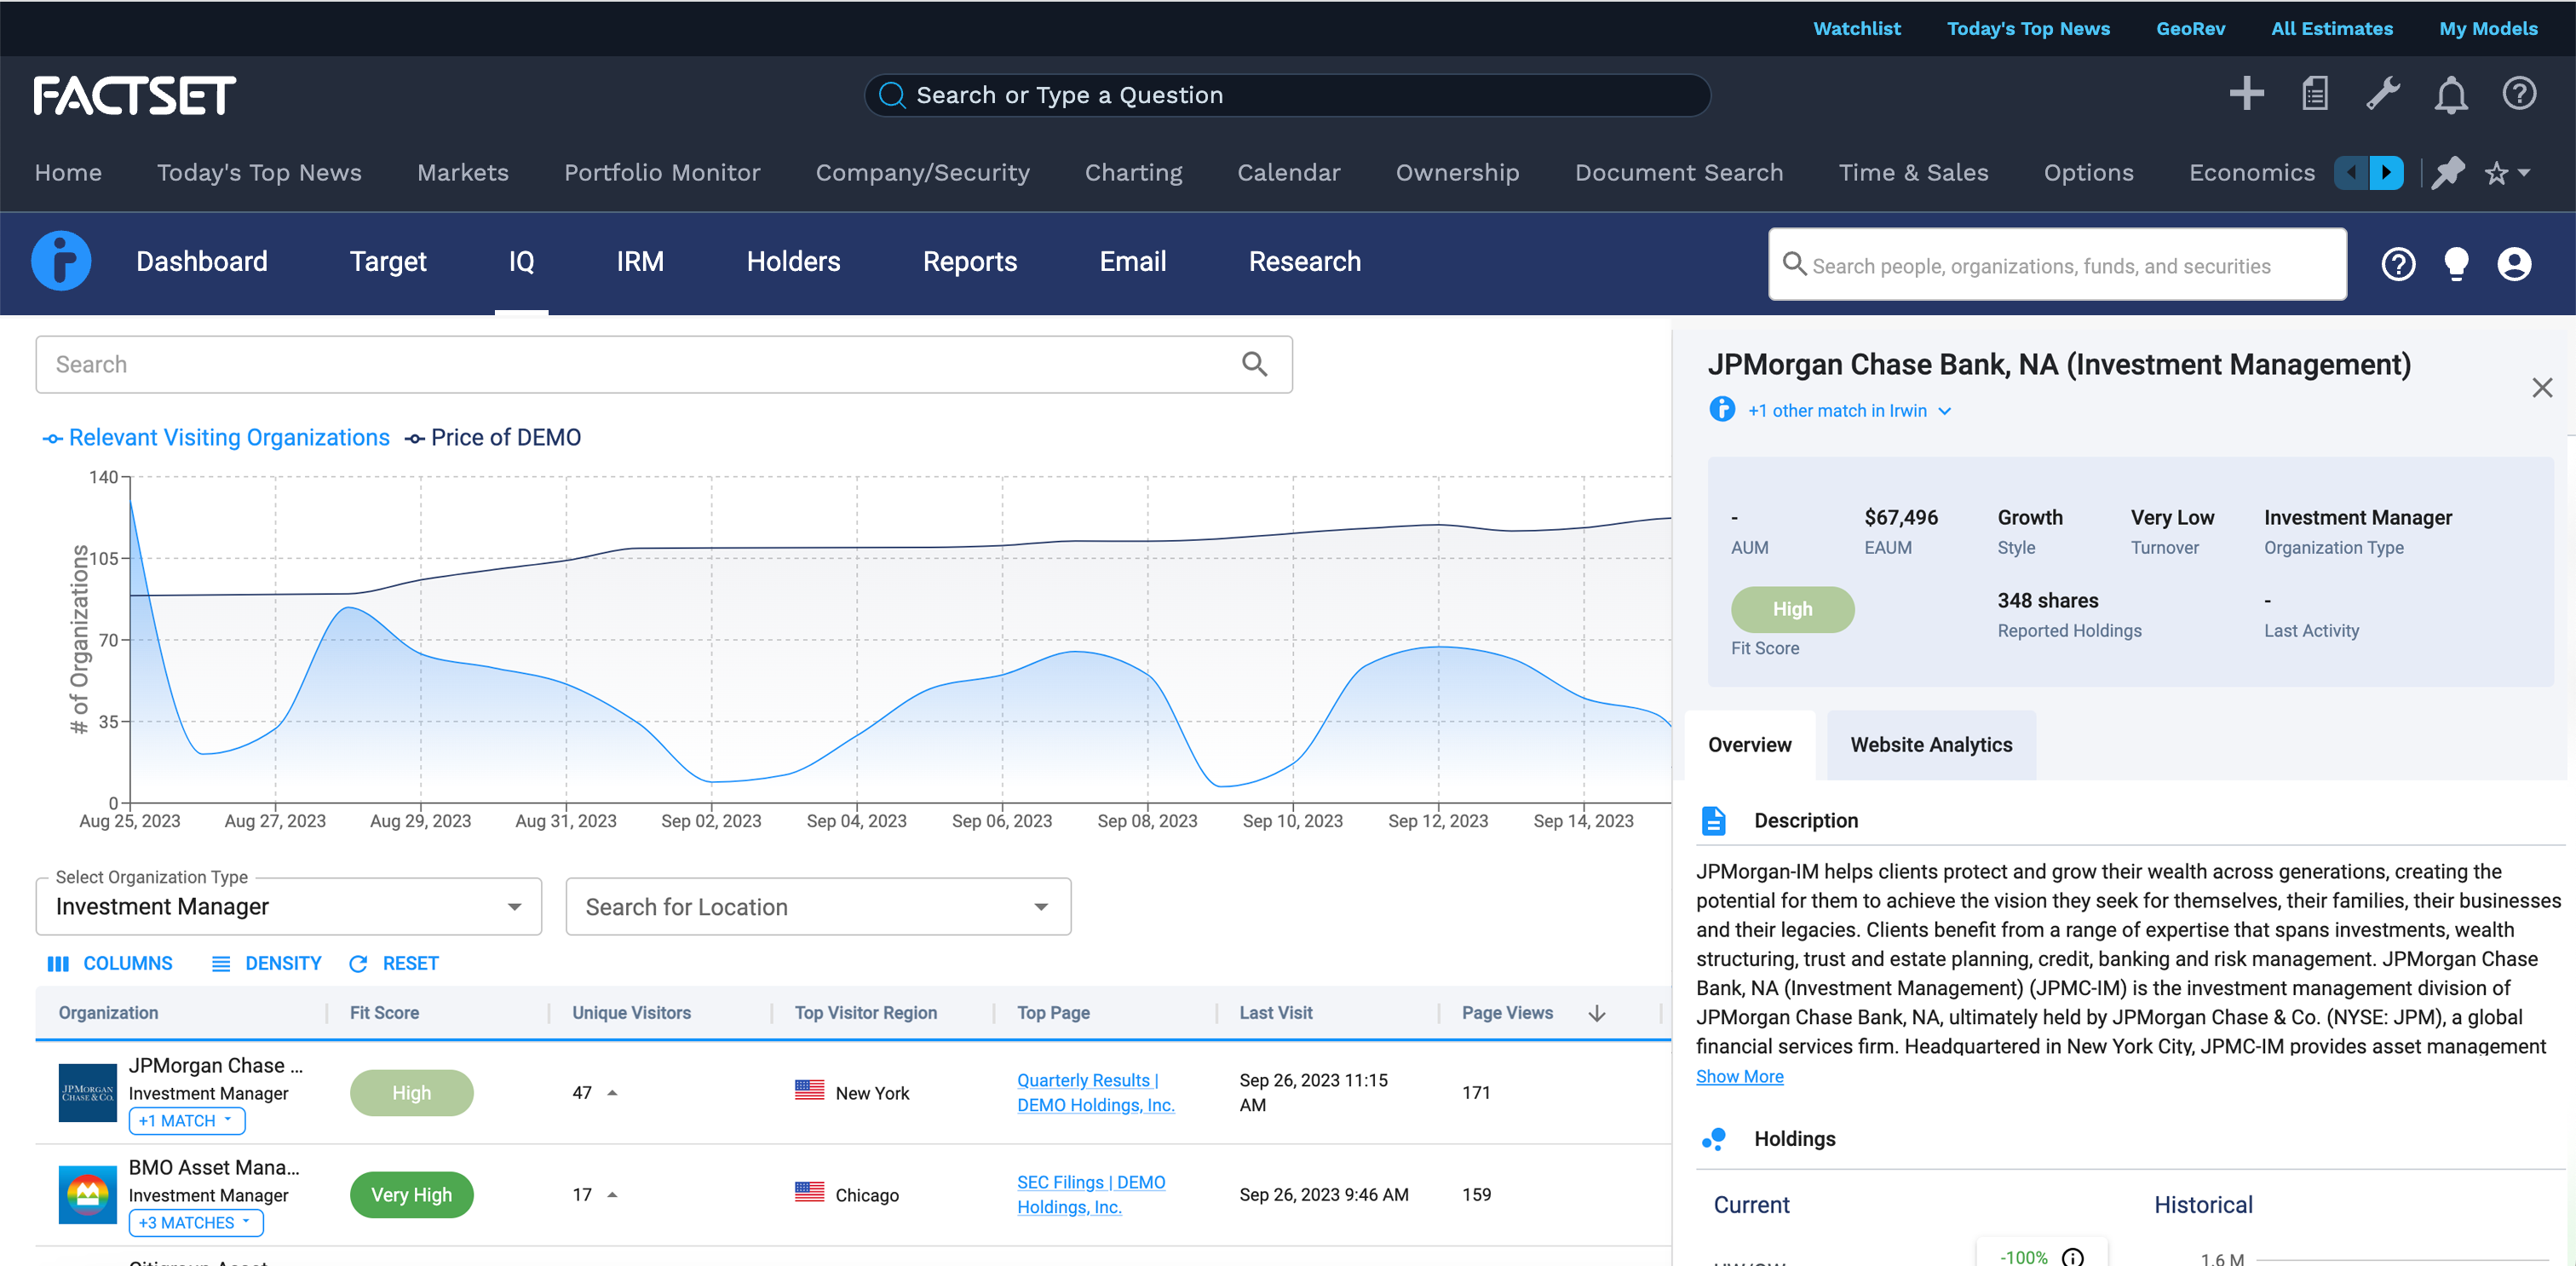Click the lightbulb icon in Irwin bar

(x=2456, y=264)
